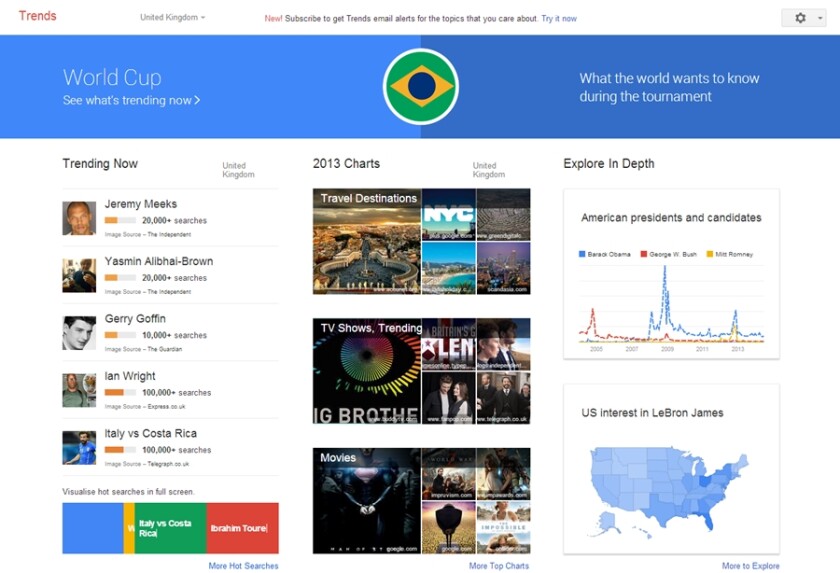This screenshot has height=573, width=840.
Task: Click the blue hot searches tile
Action: point(93,528)
